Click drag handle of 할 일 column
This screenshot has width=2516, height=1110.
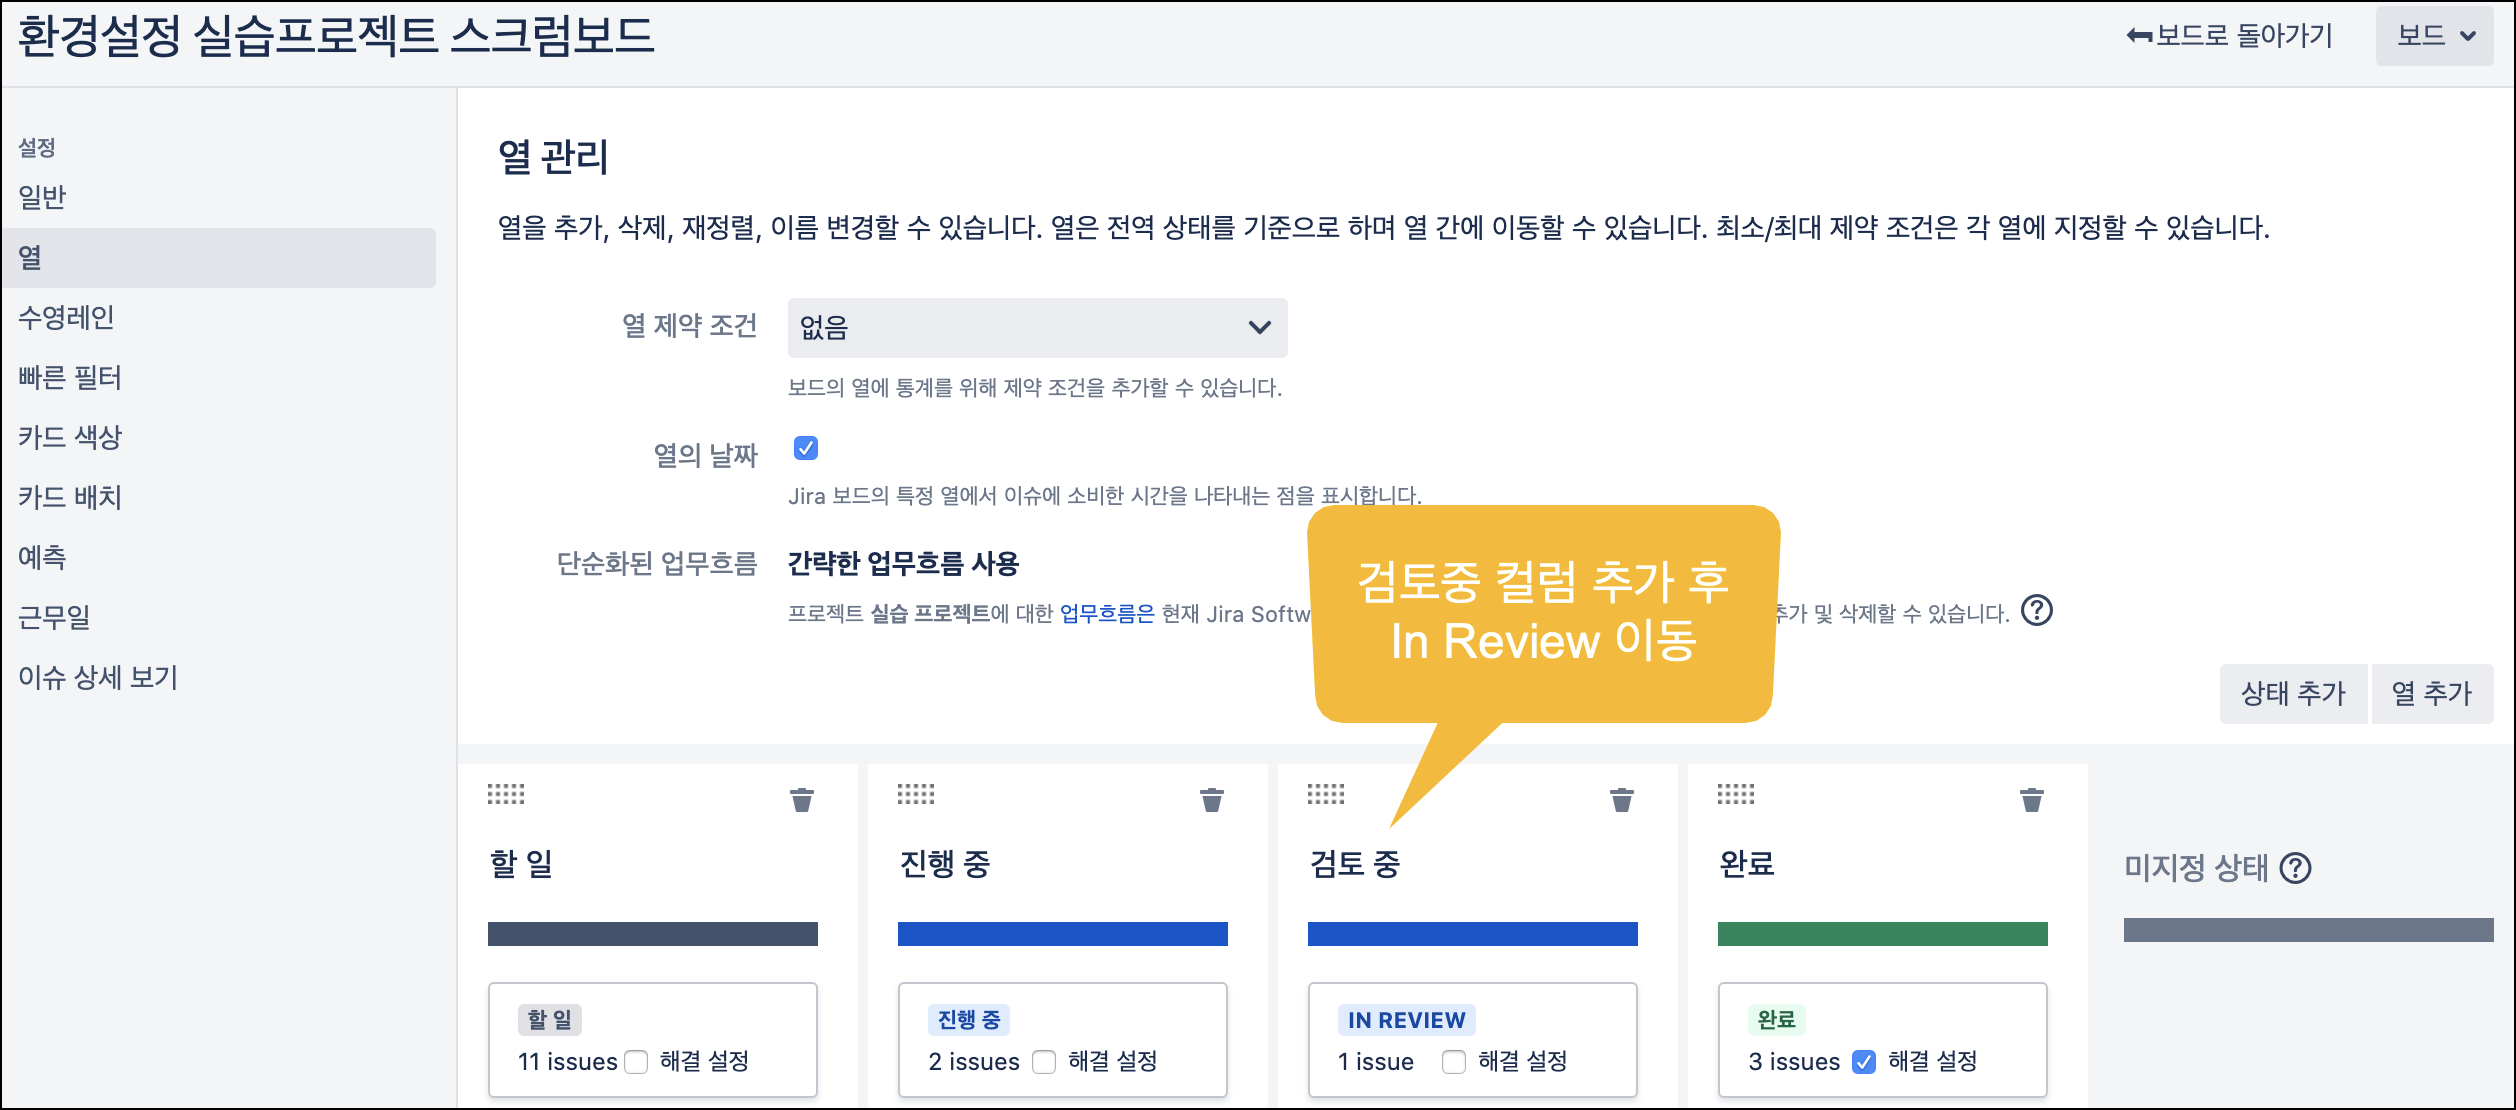[x=506, y=795]
